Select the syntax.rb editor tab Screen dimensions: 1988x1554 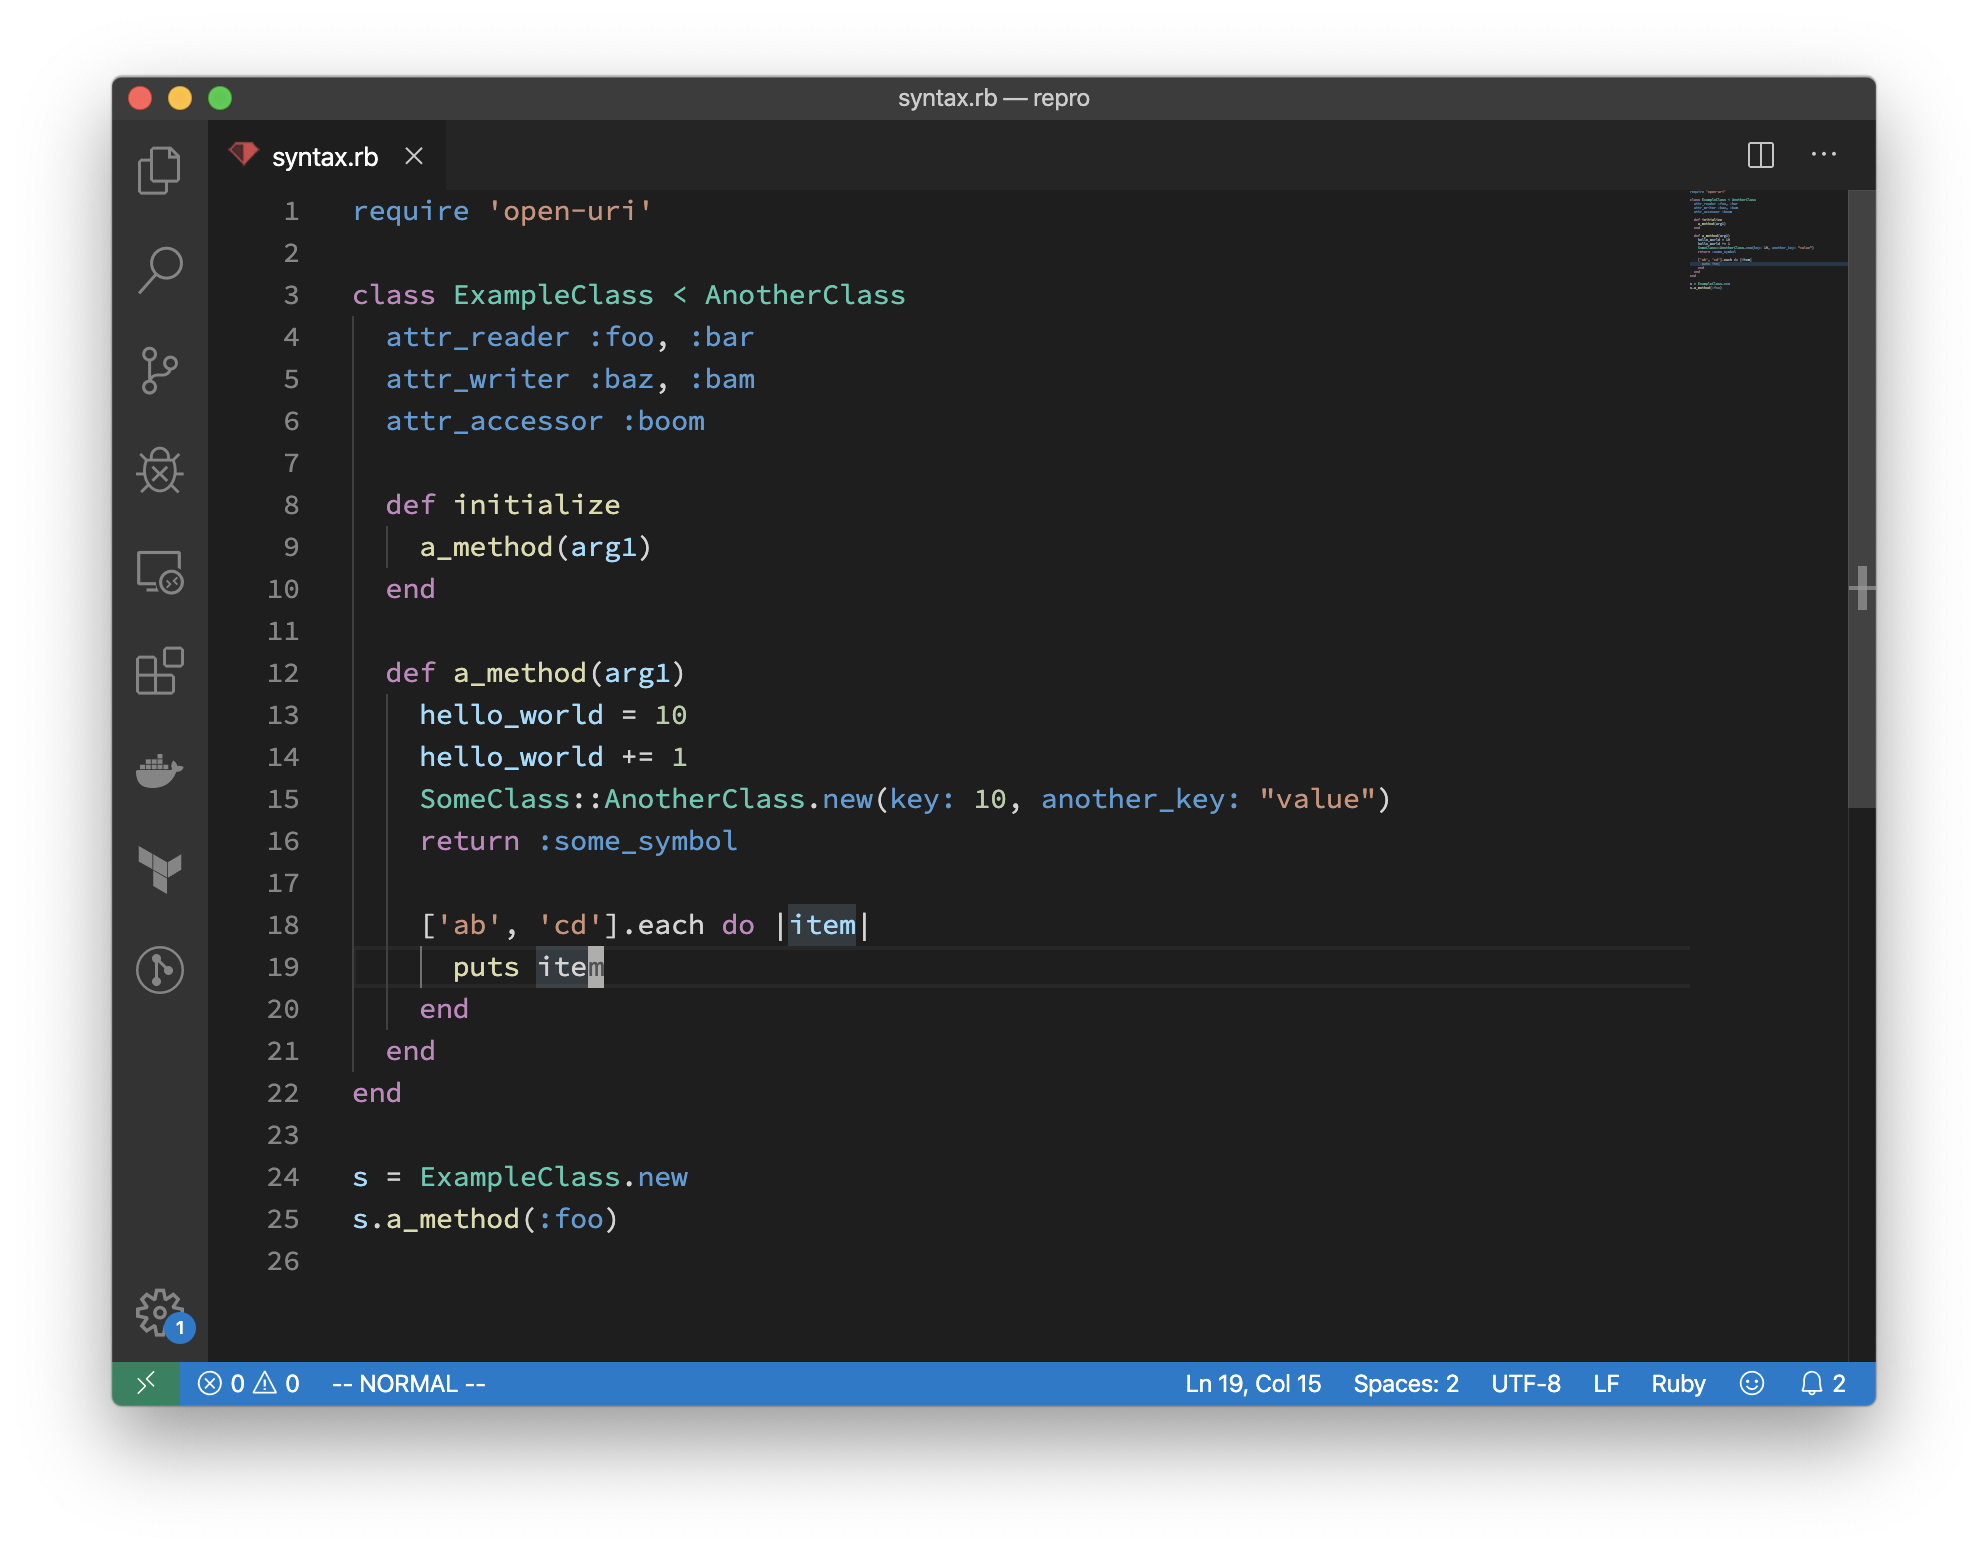(x=324, y=157)
